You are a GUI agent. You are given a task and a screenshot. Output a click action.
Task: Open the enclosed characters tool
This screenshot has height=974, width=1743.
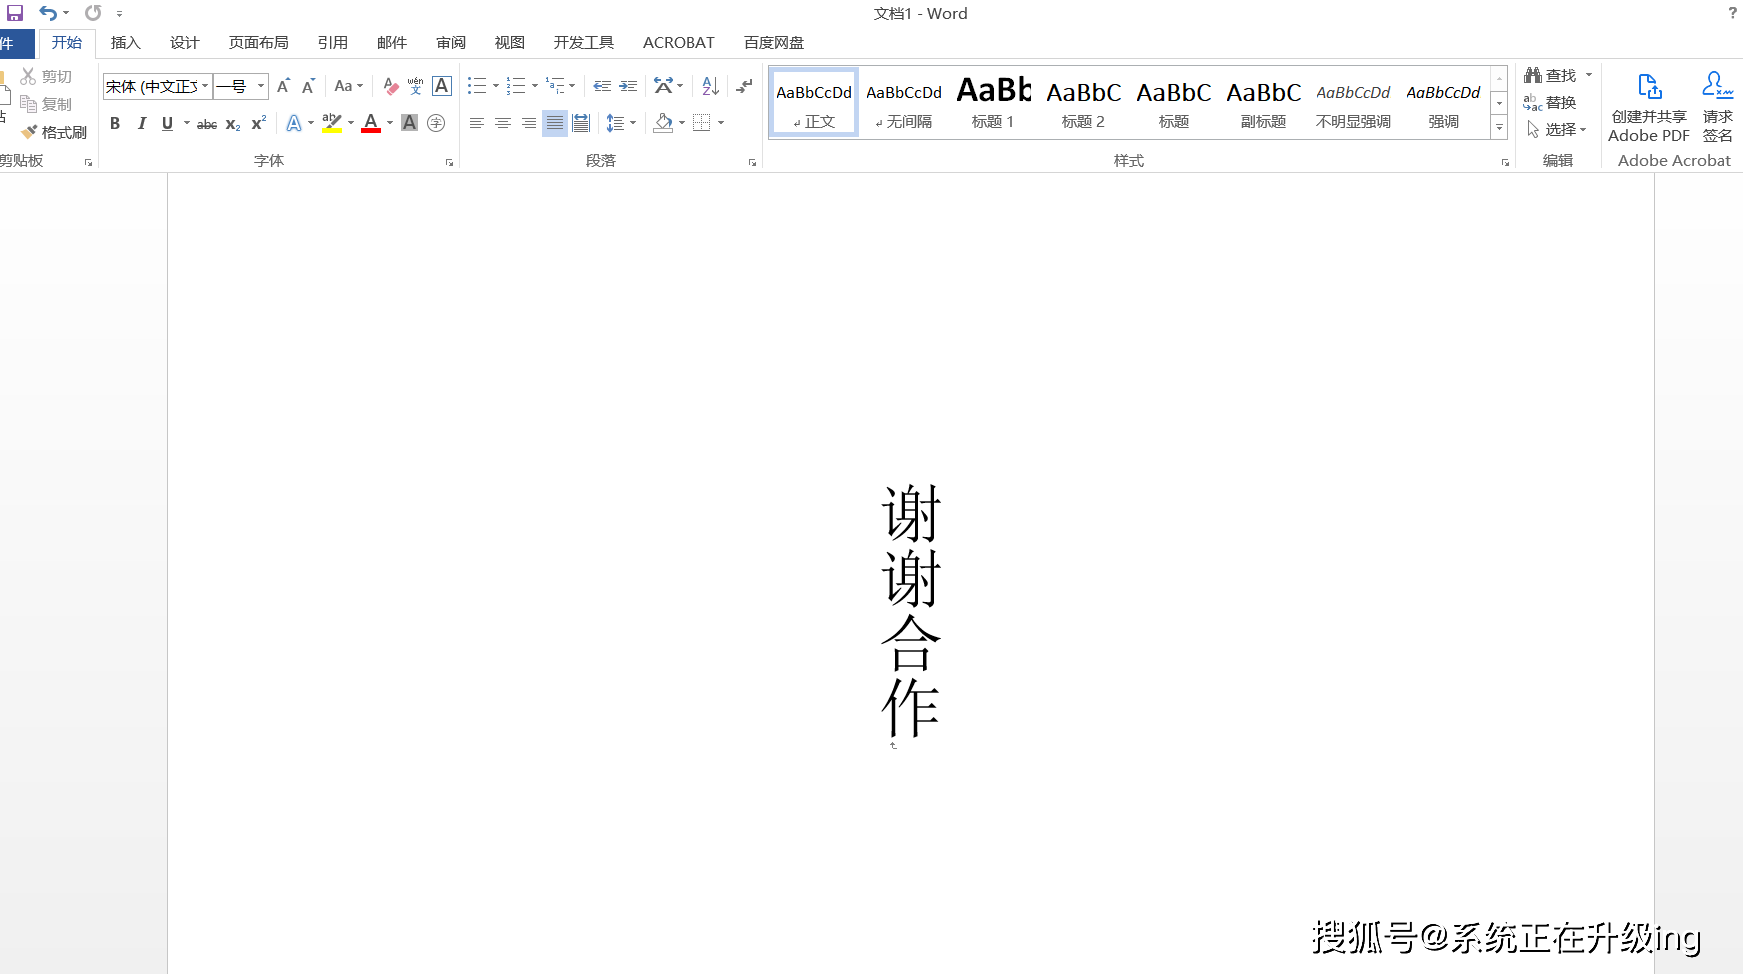tap(436, 123)
